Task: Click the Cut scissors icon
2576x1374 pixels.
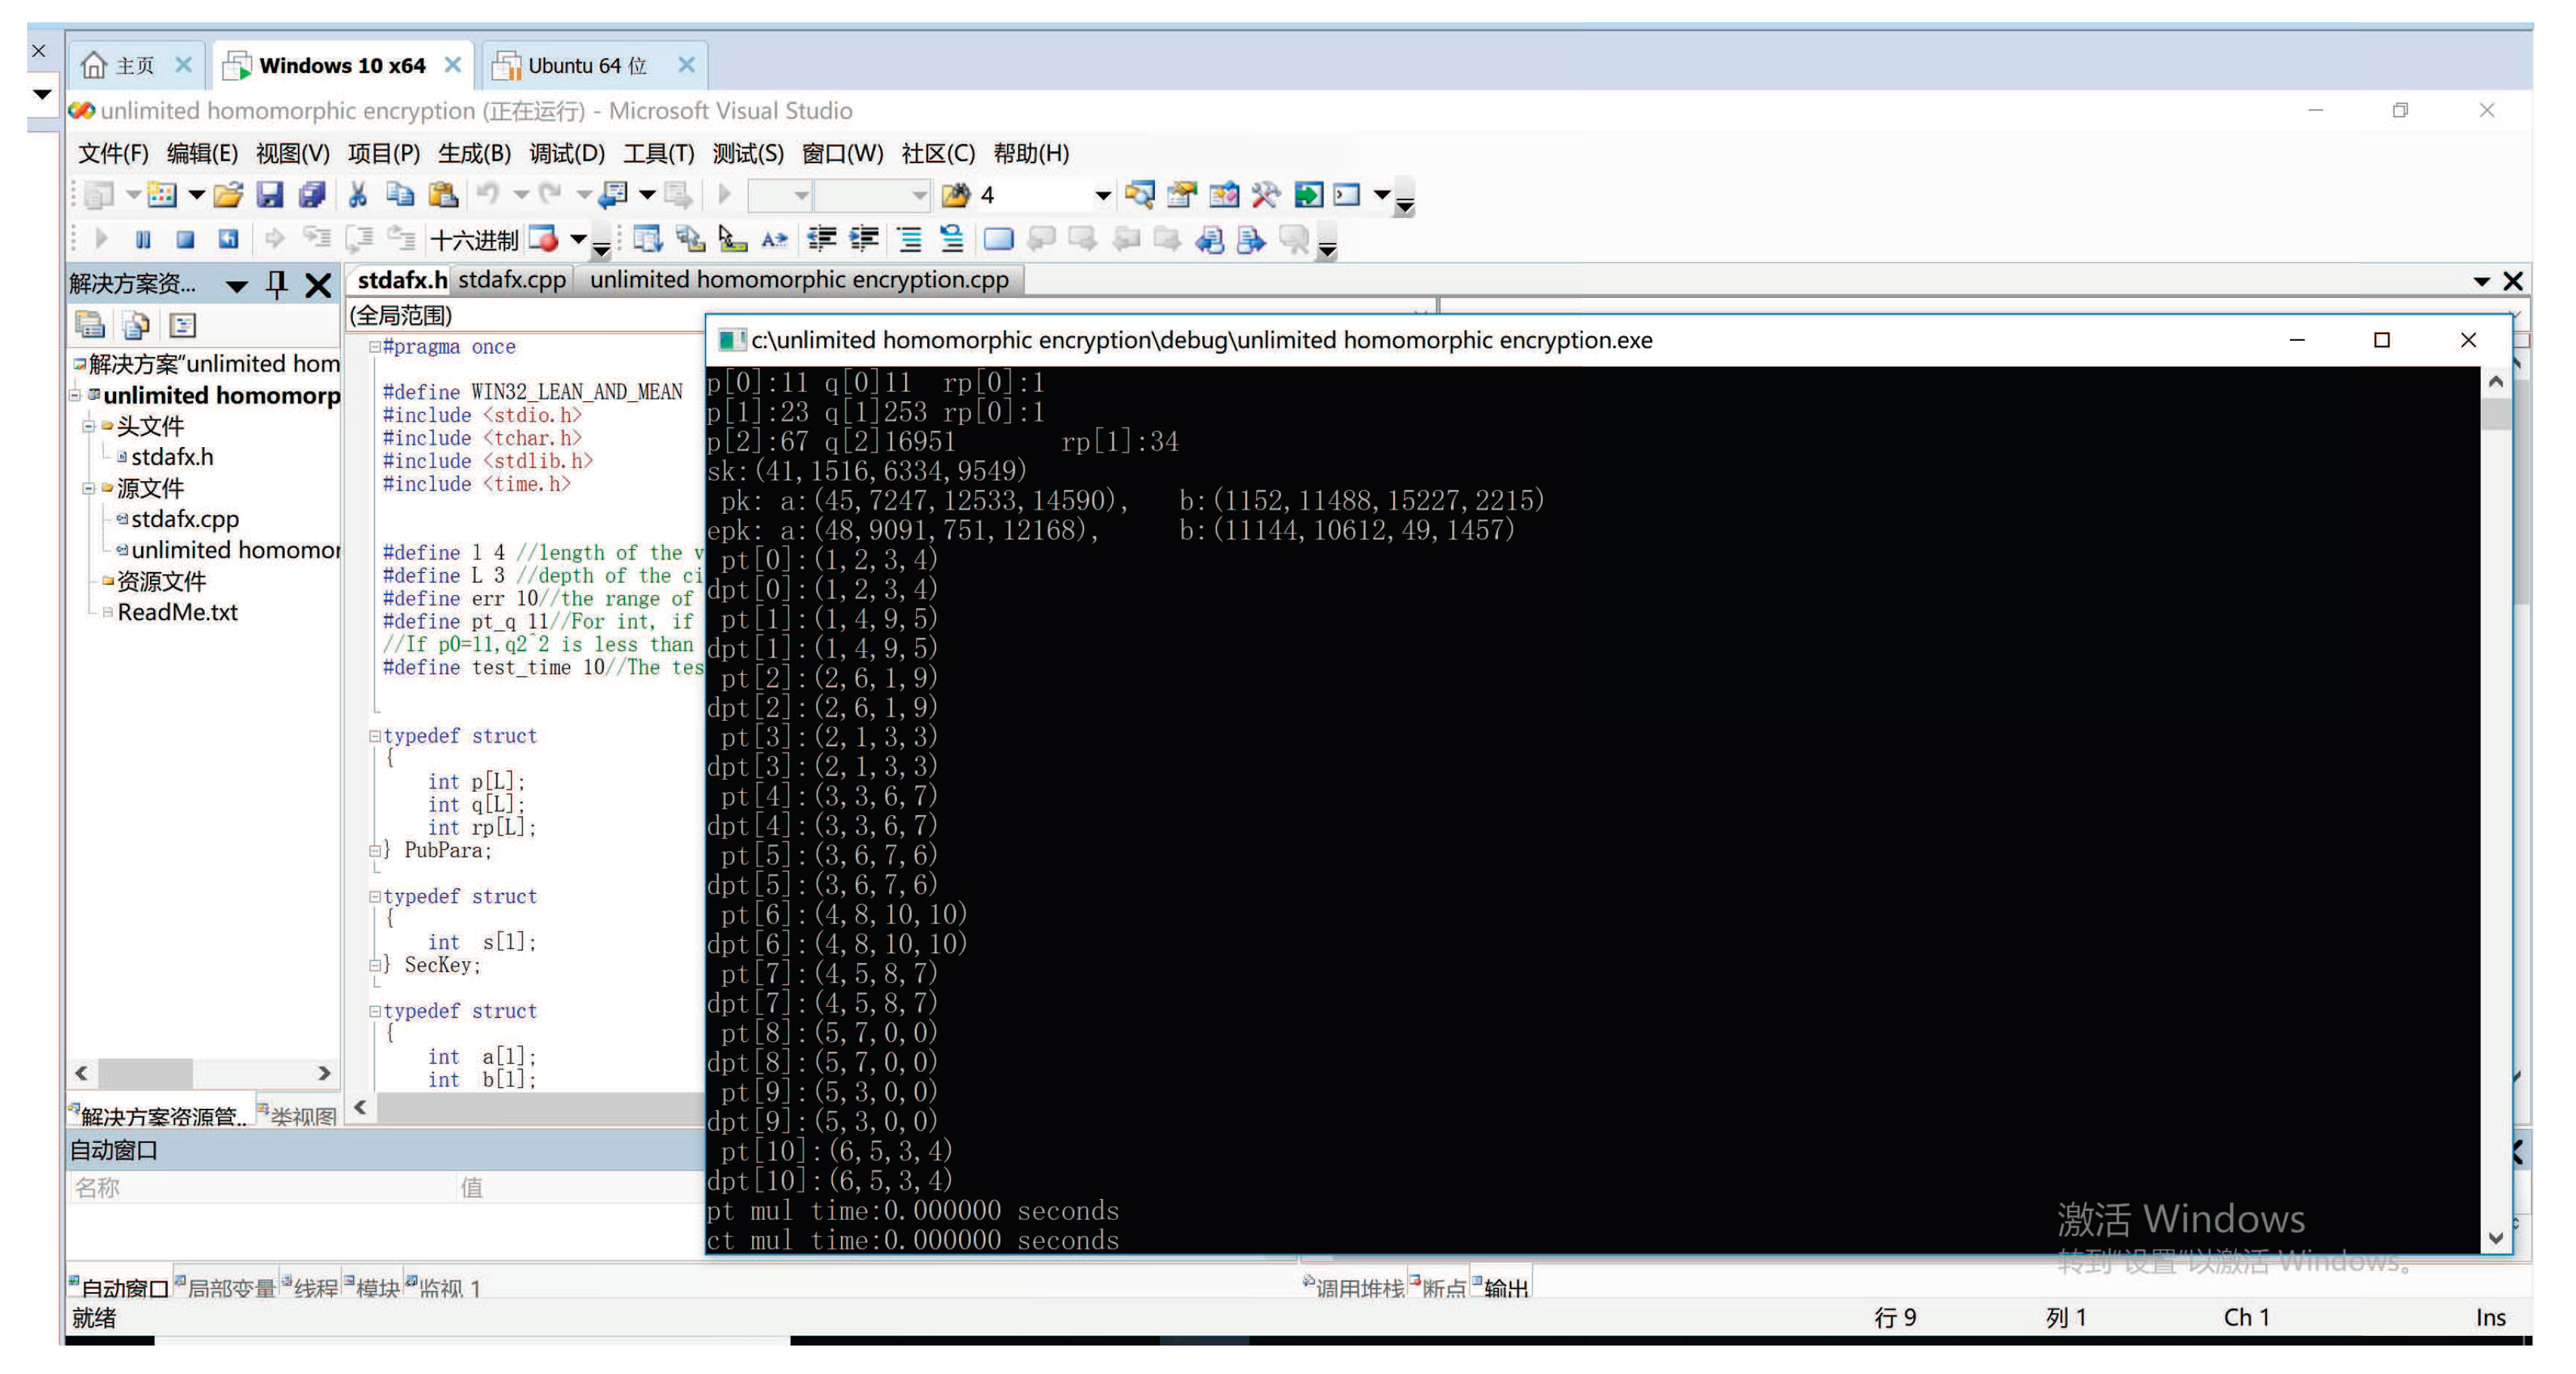Action: click(x=357, y=195)
